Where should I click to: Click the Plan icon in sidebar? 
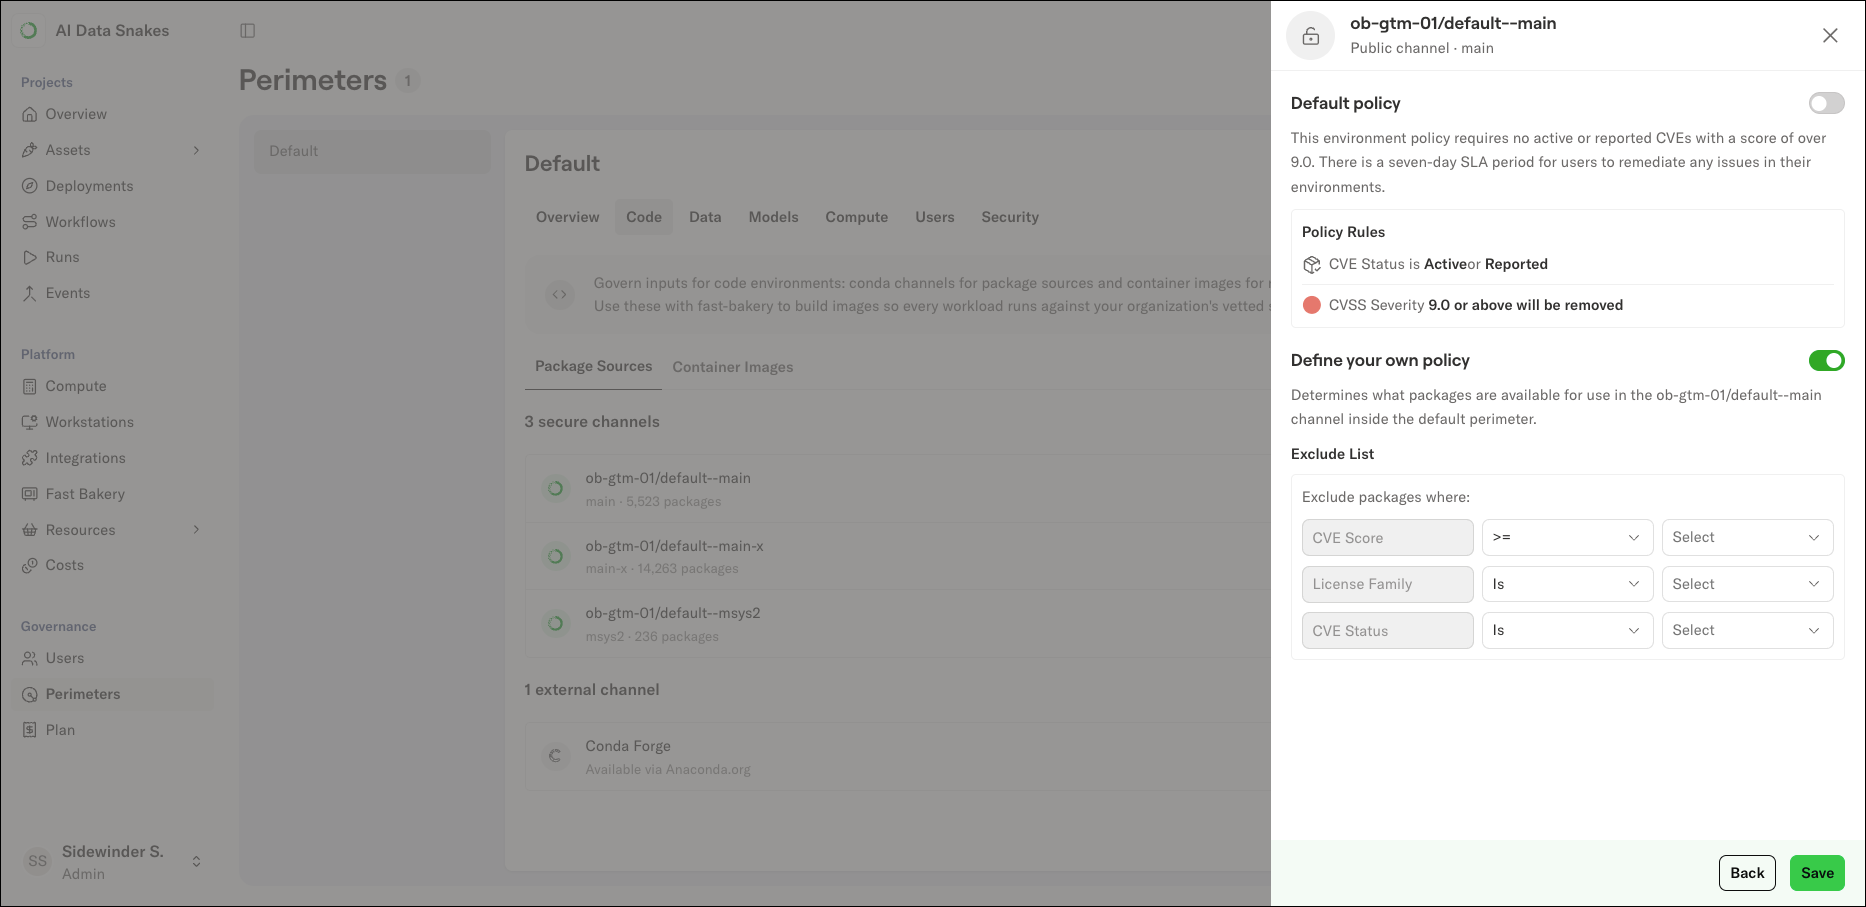30,730
